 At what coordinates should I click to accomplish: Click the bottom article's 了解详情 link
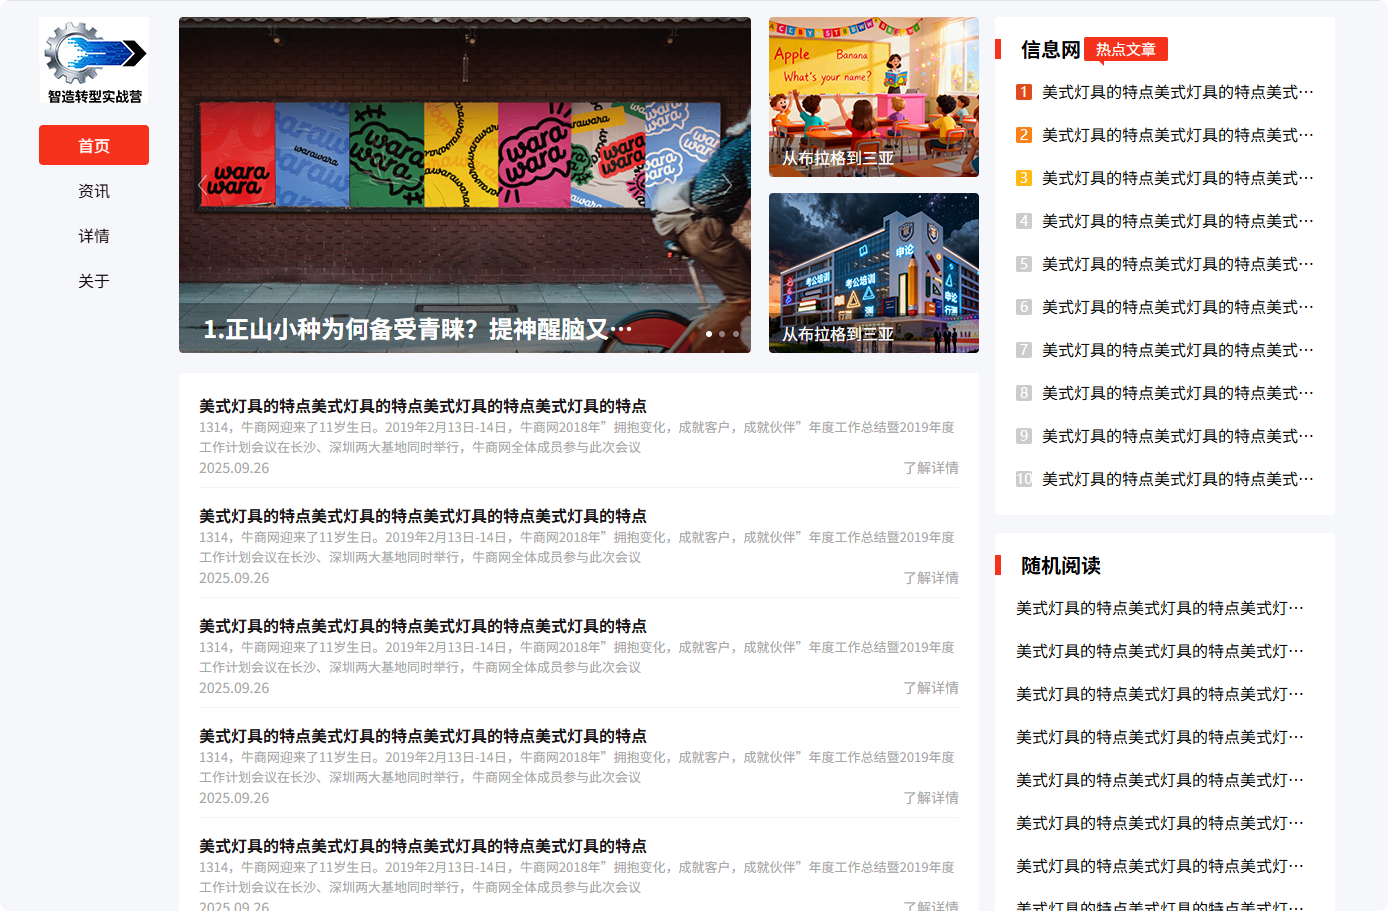pyautogui.click(x=931, y=906)
